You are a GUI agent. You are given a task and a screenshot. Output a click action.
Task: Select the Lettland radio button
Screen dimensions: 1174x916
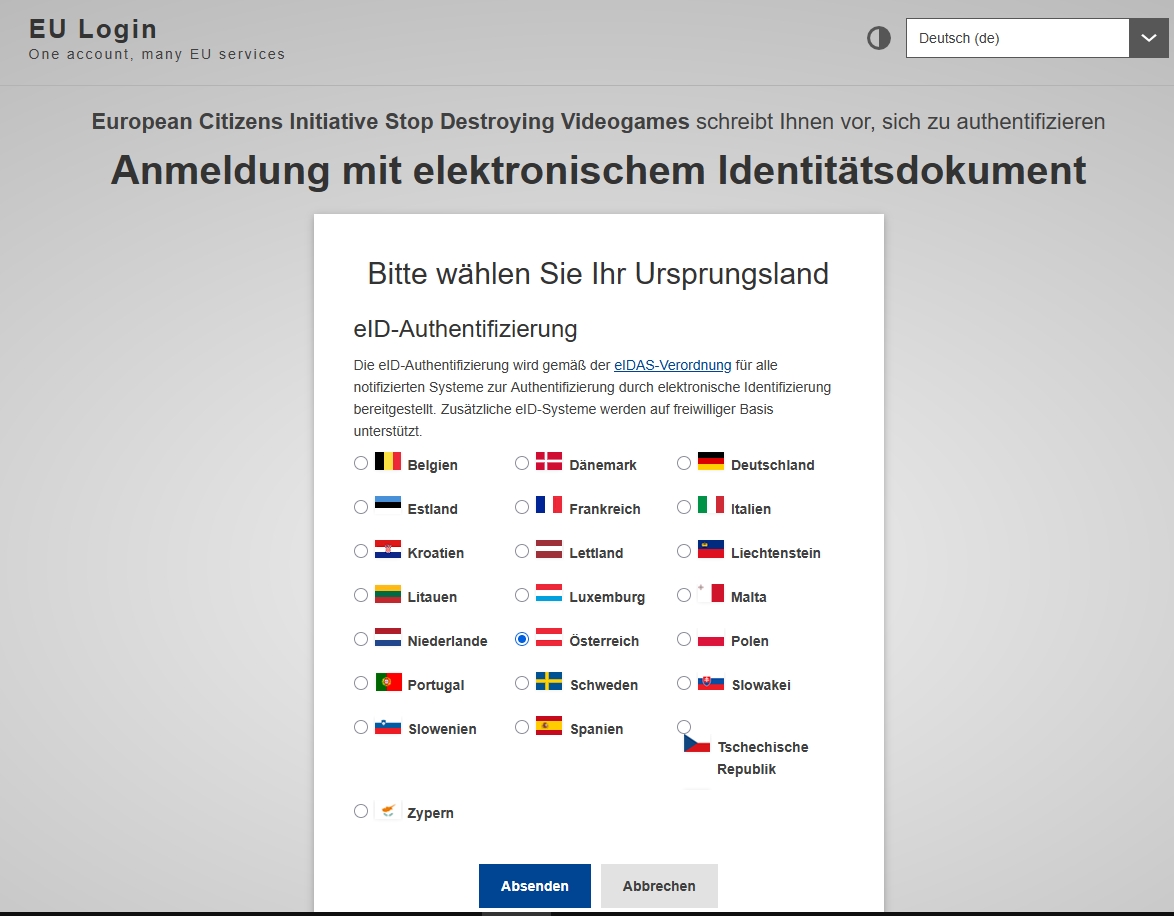pyautogui.click(x=522, y=551)
